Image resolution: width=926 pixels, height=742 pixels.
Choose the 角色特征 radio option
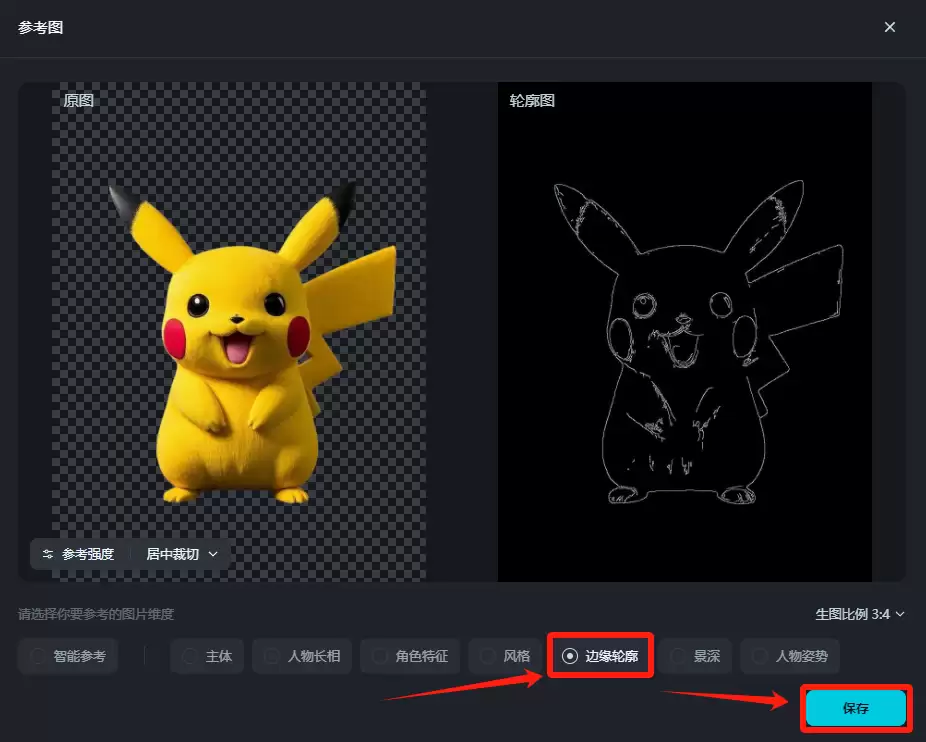click(410, 656)
